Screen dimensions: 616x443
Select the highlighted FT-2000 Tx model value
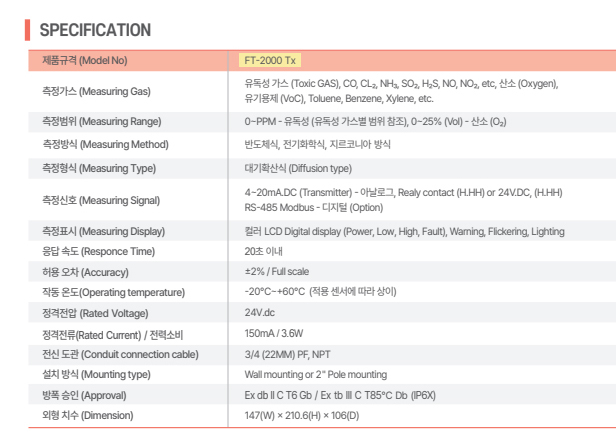point(269,62)
